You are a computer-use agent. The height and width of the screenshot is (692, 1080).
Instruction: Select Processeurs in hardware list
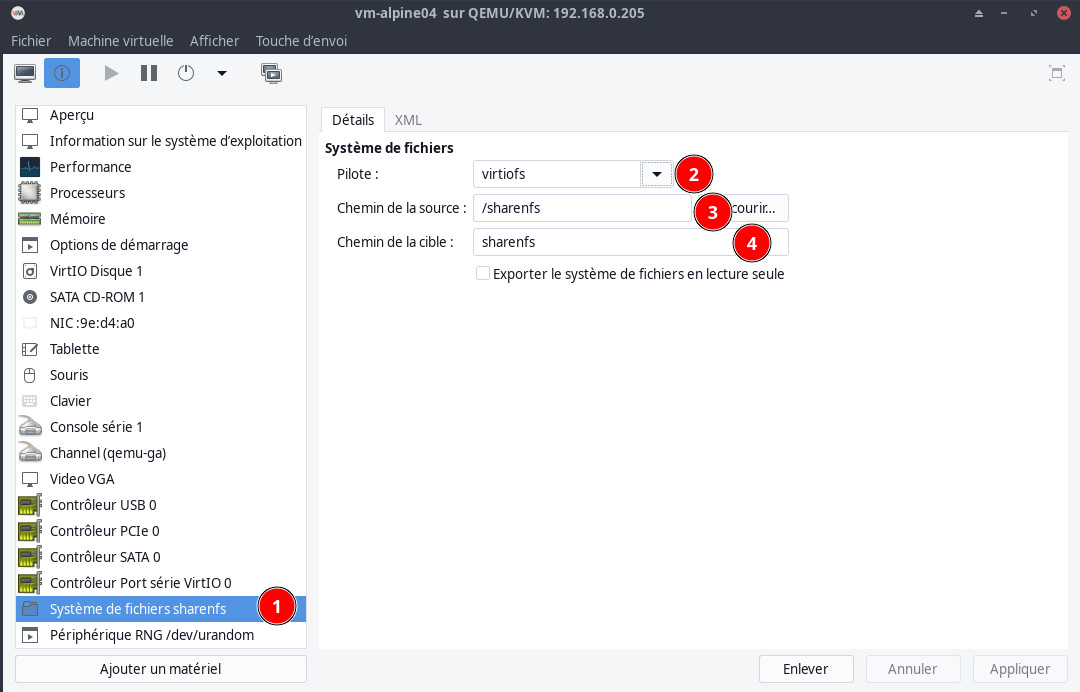87,193
